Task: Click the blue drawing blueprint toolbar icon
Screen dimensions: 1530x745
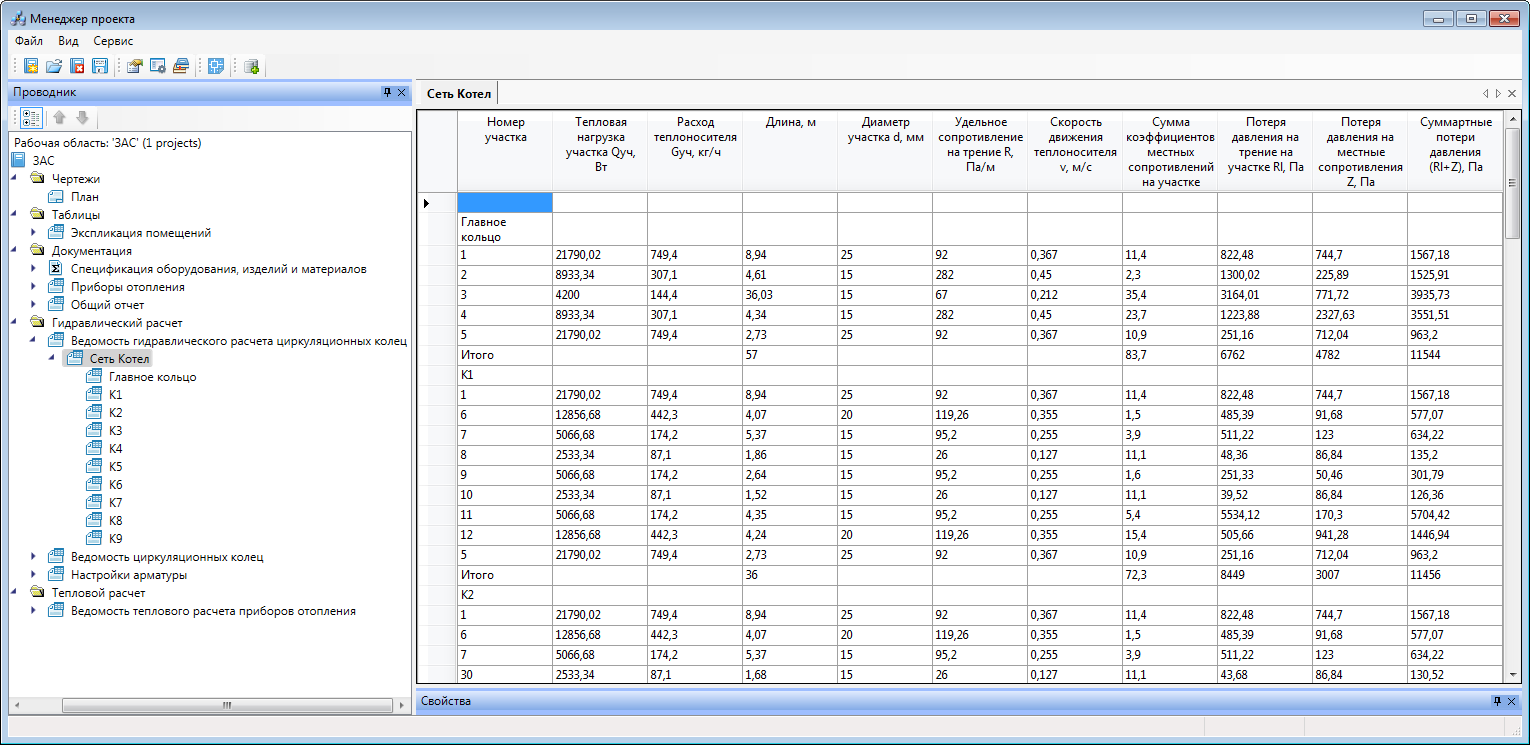Action: pos(215,66)
